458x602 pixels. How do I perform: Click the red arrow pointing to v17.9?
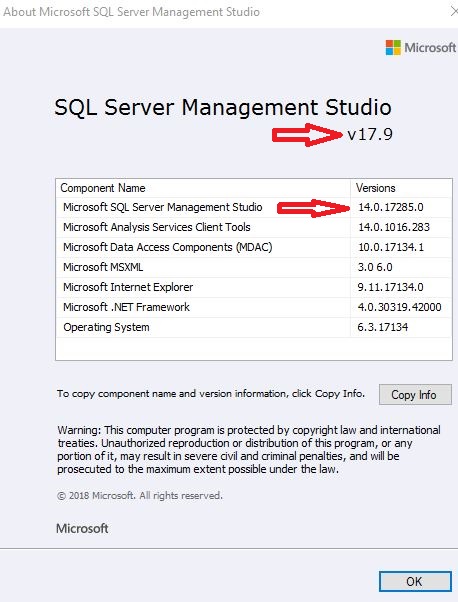coord(307,135)
